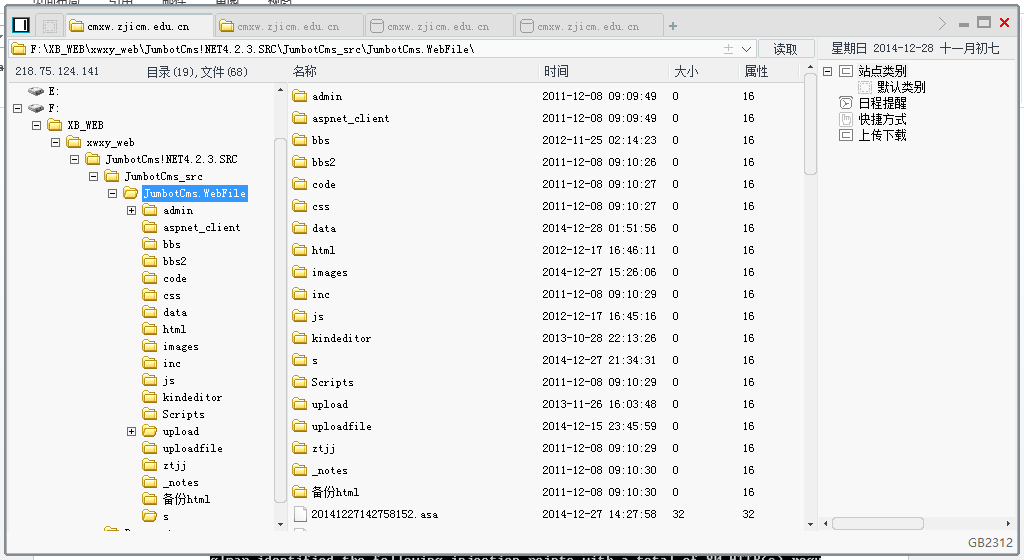Click images folder icon in file list
The image size is (1024, 560).
300,272
